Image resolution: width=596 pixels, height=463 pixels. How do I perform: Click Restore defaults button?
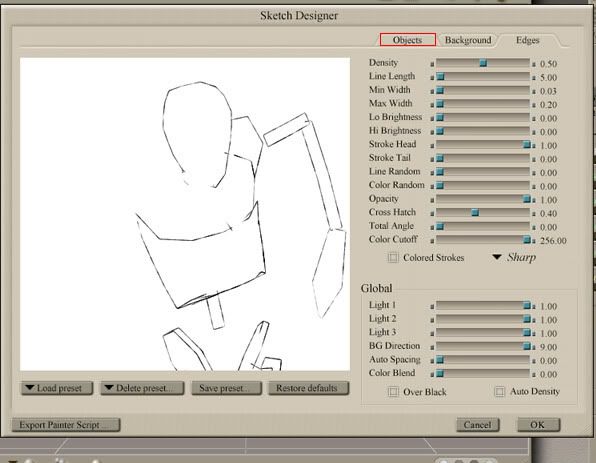308,388
